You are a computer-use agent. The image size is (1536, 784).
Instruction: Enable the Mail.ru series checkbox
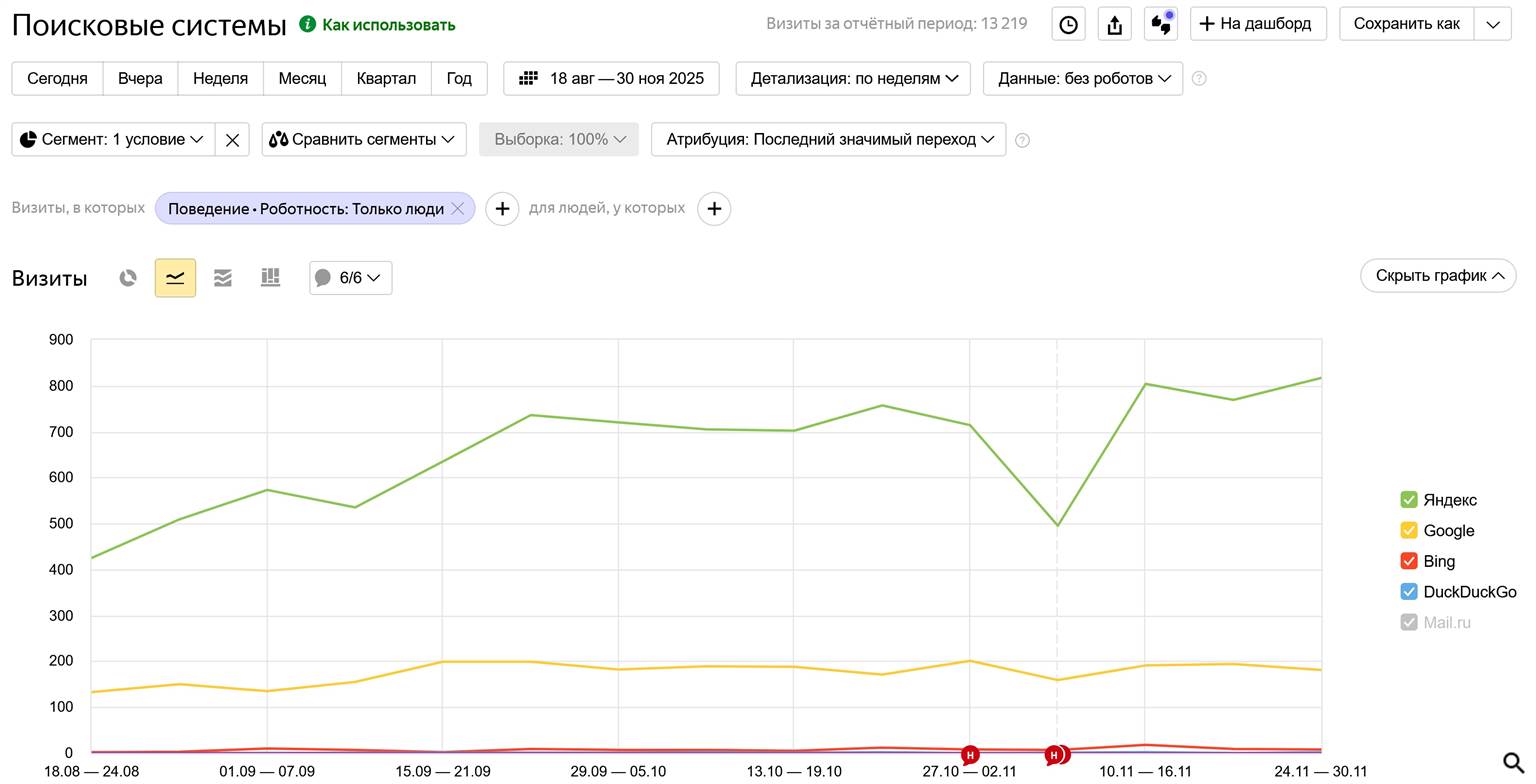[1409, 622]
